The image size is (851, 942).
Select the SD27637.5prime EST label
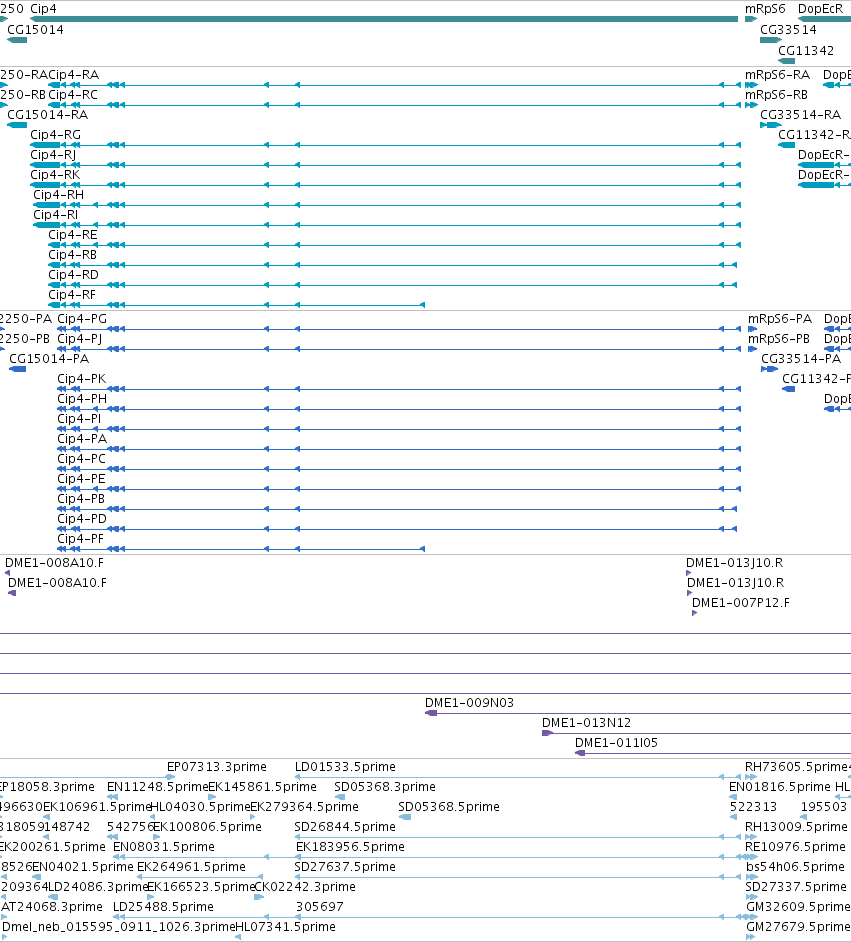click(345, 866)
